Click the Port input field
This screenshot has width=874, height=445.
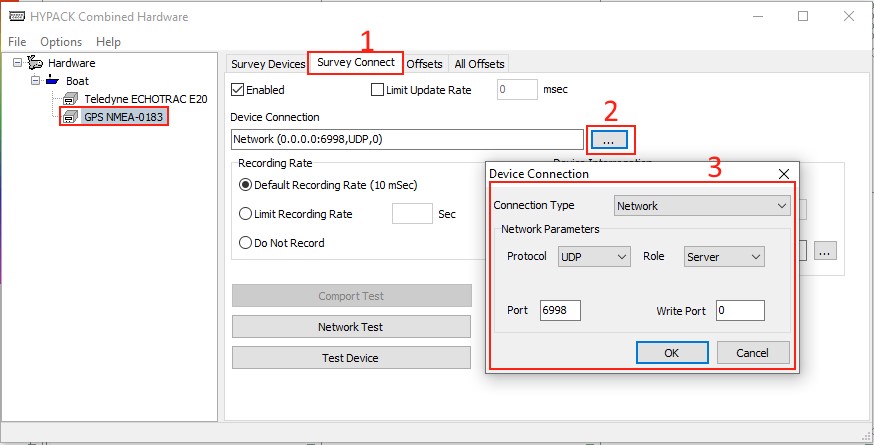pyautogui.click(x=560, y=311)
